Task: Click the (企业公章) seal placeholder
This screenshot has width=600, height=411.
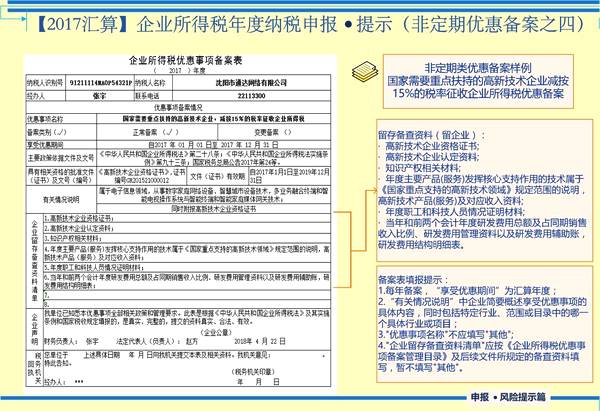Action: 216,332
